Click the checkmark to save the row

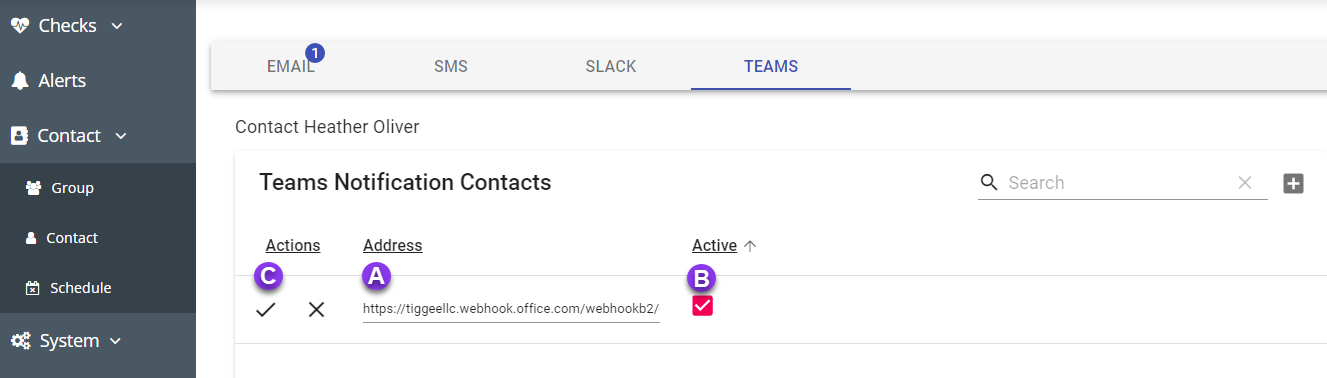point(265,310)
